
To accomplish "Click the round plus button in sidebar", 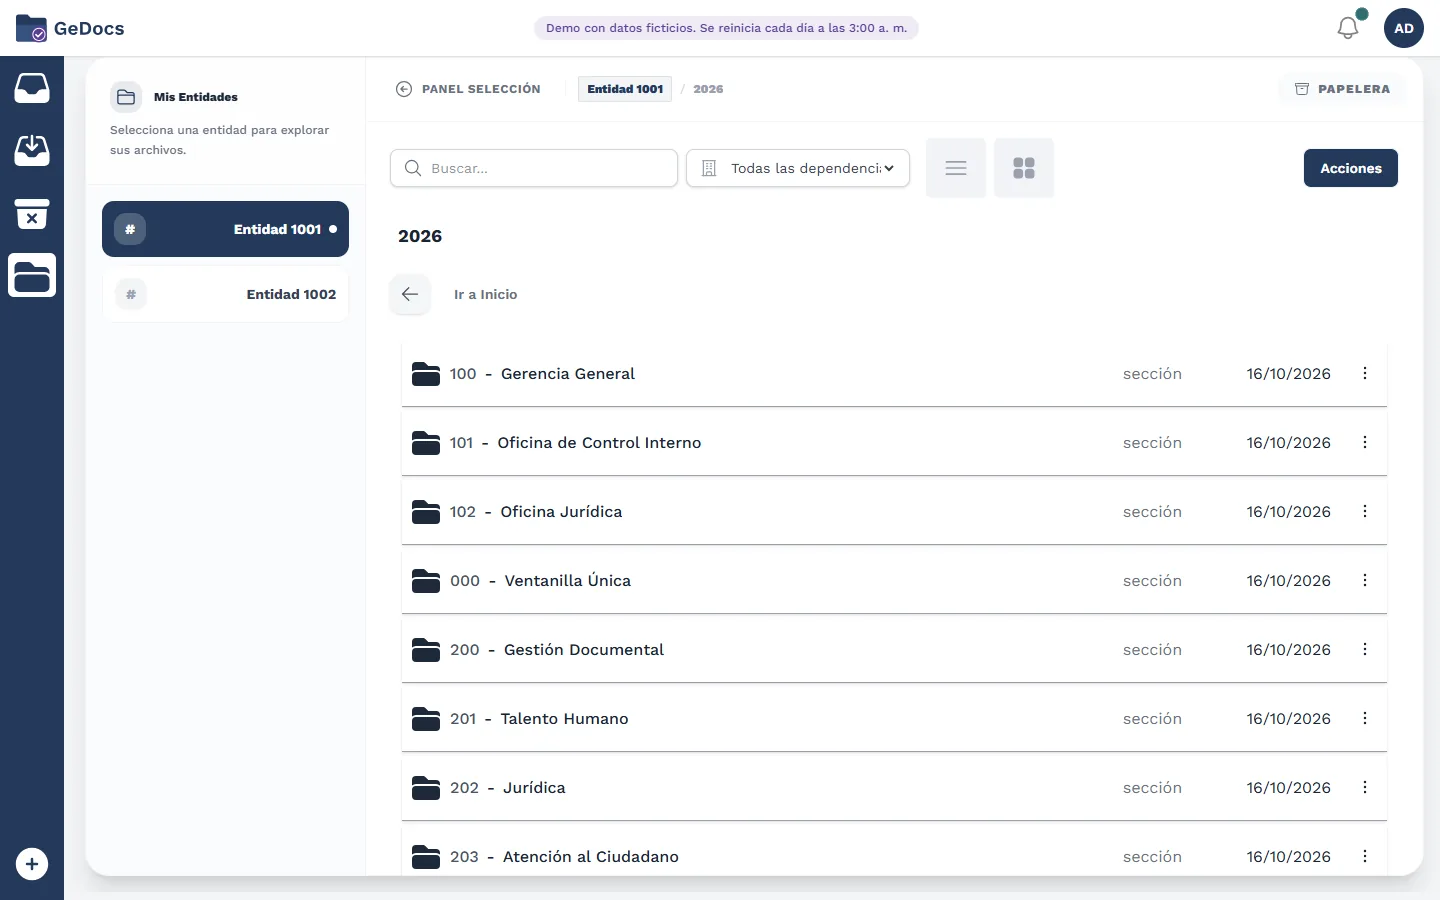I will [x=32, y=864].
